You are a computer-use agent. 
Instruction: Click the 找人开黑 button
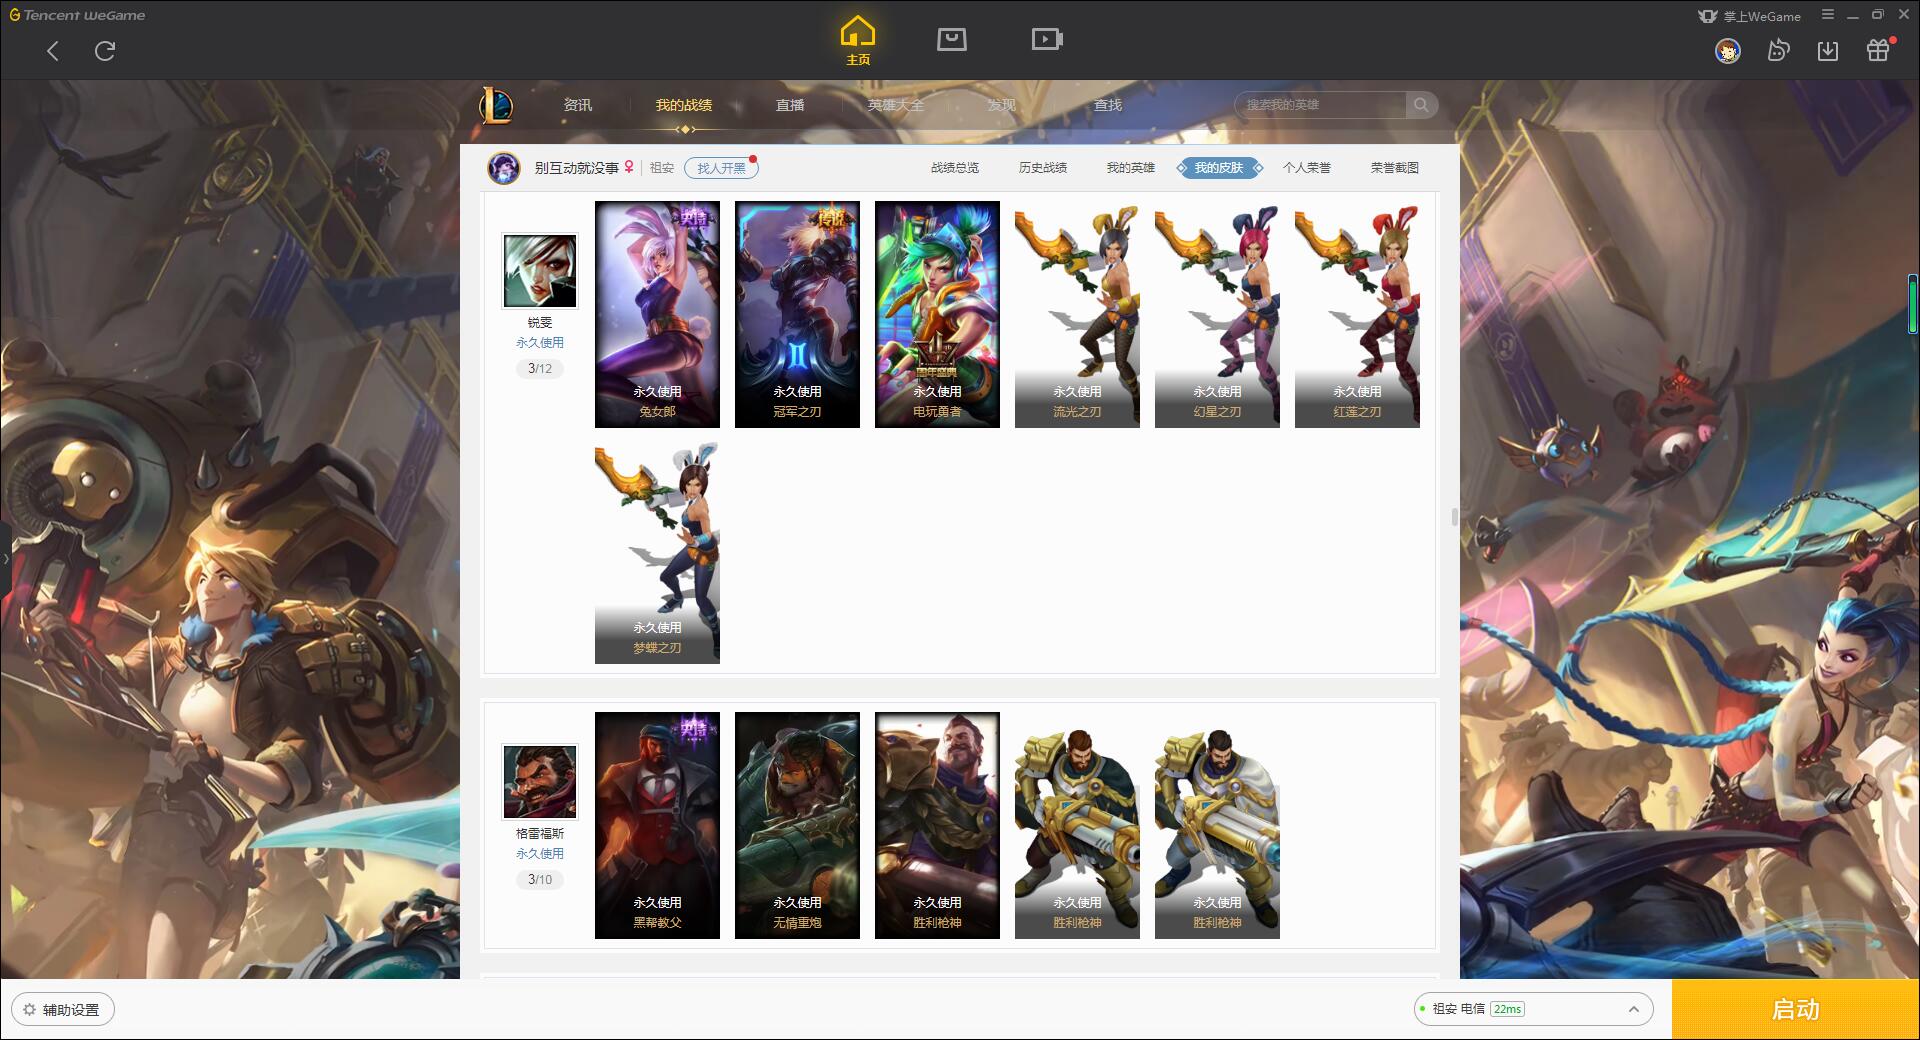[721, 168]
